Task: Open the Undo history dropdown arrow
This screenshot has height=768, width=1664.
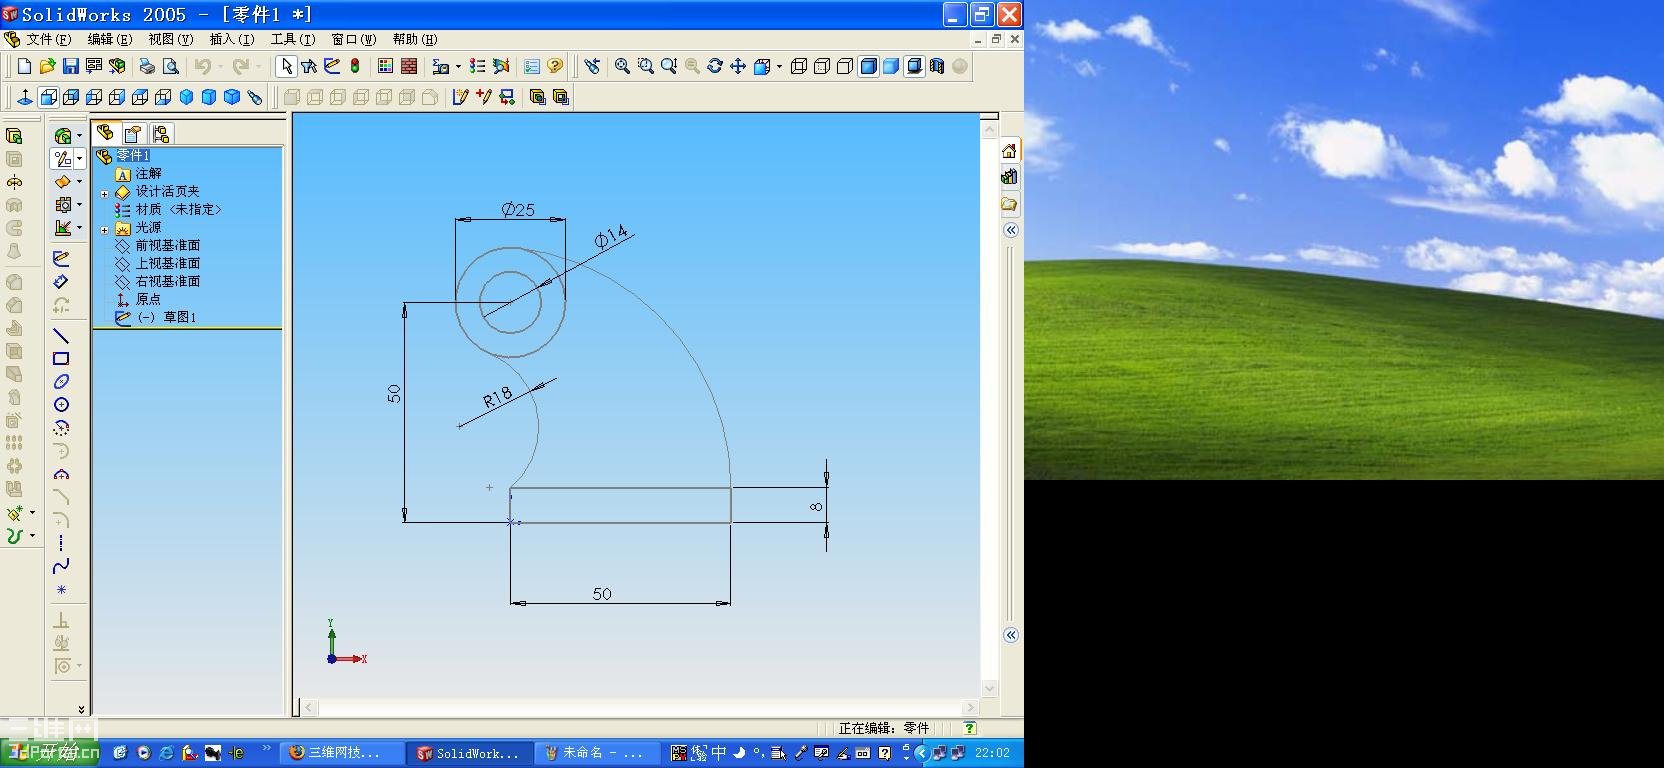Action: (219, 67)
